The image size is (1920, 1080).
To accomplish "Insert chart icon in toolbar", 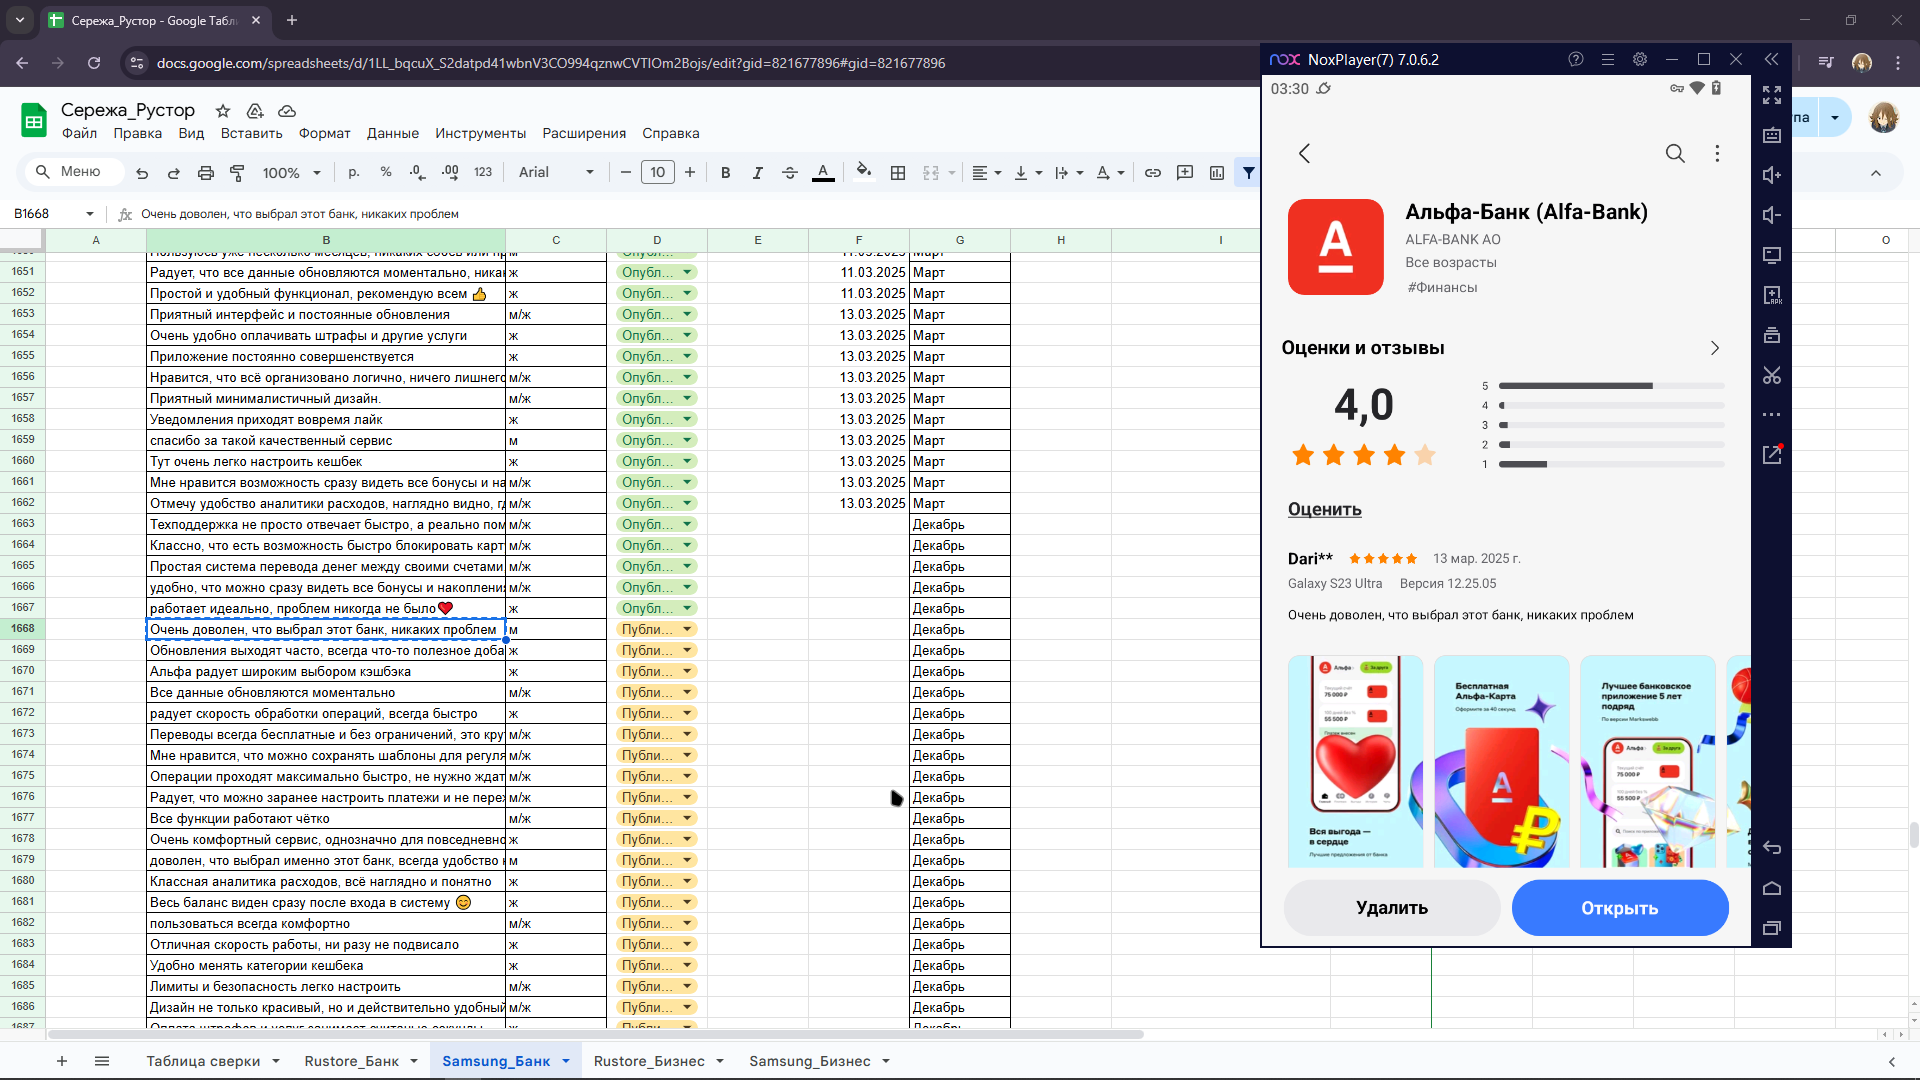I will point(1217,172).
